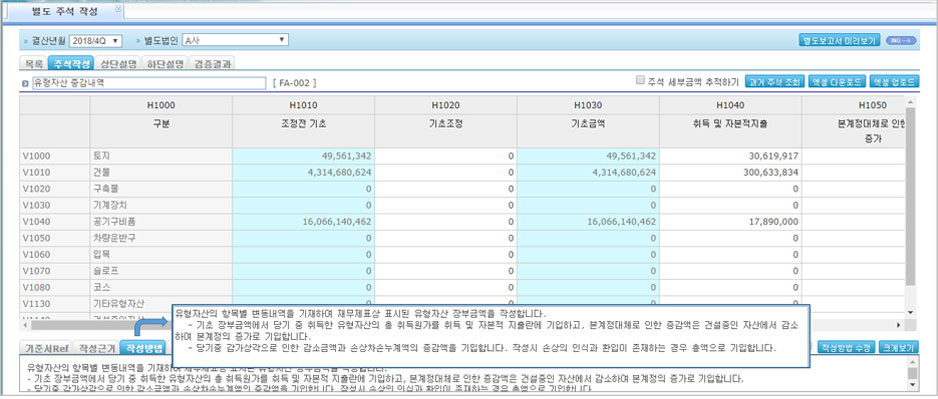This screenshot has height=399, width=938.
Task: Click the table's vertical scrollbar thumb
Action: pyautogui.click(x=910, y=196)
